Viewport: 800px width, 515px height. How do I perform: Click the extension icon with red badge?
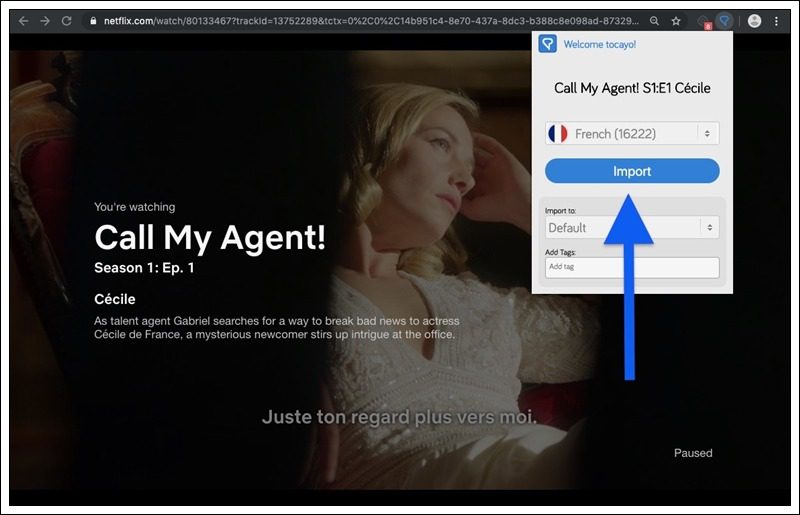click(x=704, y=21)
